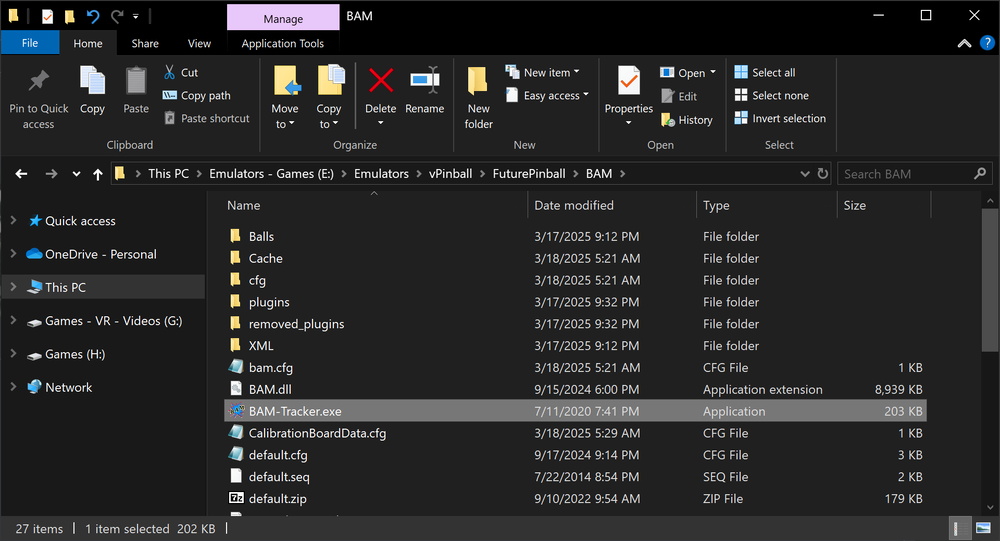Viewport: 1000px width, 541px height.
Task: Click Paste shortcut in the ribbon
Action: pyautogui.click(x=207, y=119)
